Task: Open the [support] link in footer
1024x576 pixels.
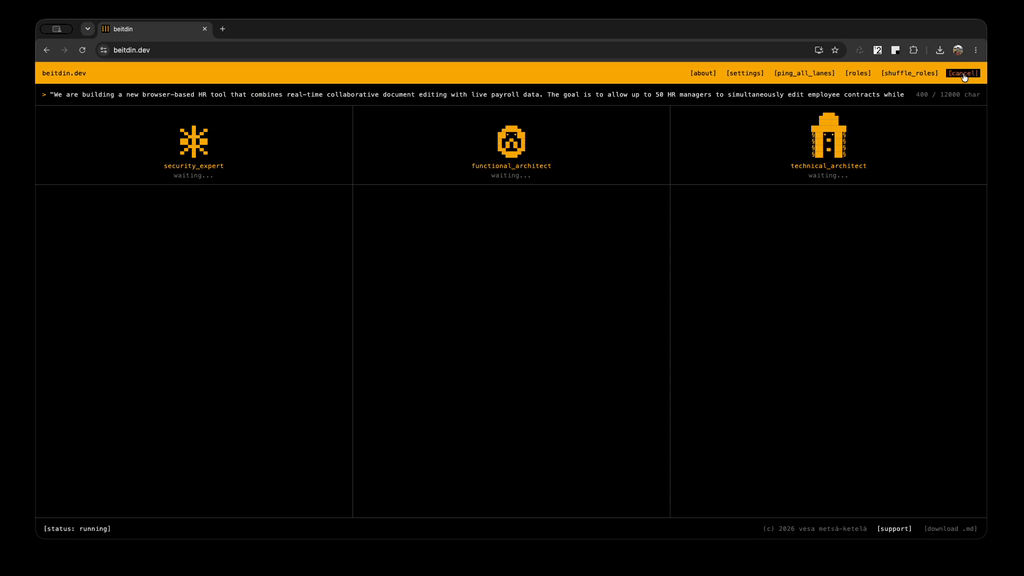Action: pos(895,529)
